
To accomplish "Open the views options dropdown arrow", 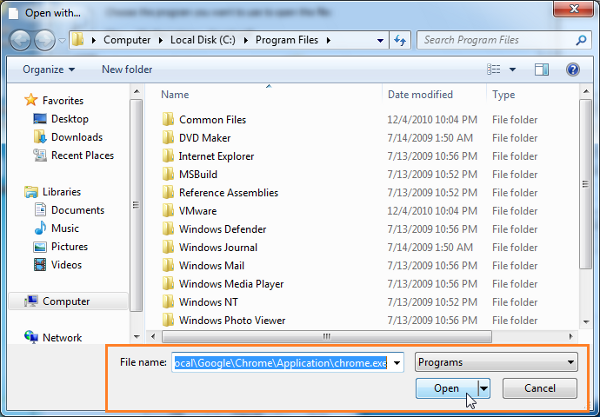I will [512, 70].
